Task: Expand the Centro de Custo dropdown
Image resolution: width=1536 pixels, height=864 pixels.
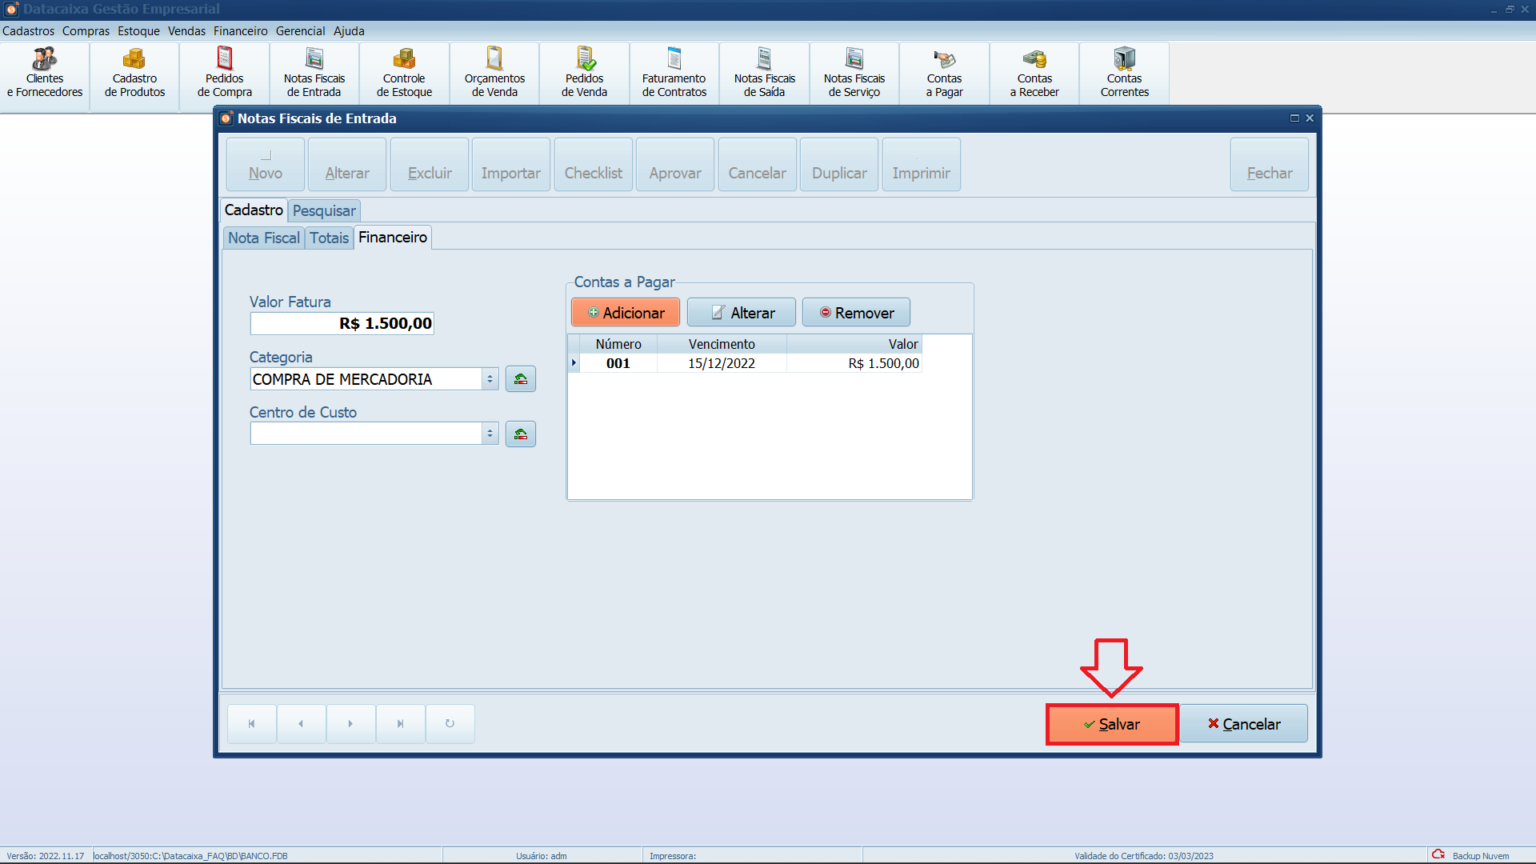Action: 489,434
